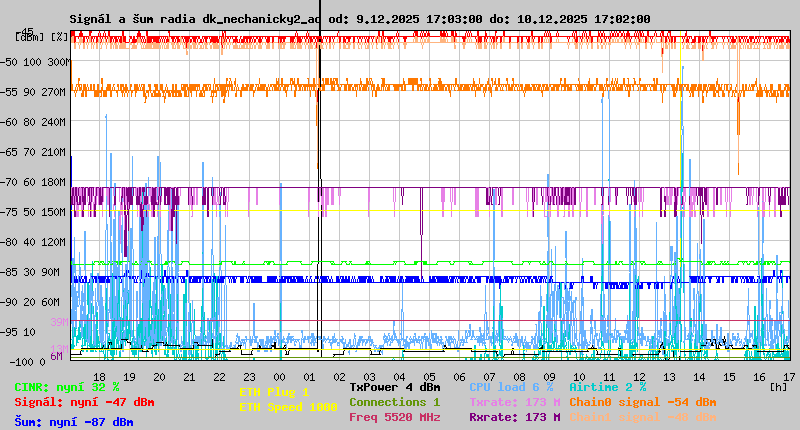Image resolution: width=800 pixels, height=430 pixels.
Task: Click the CINR legend entry
Action: pos(67,387)
